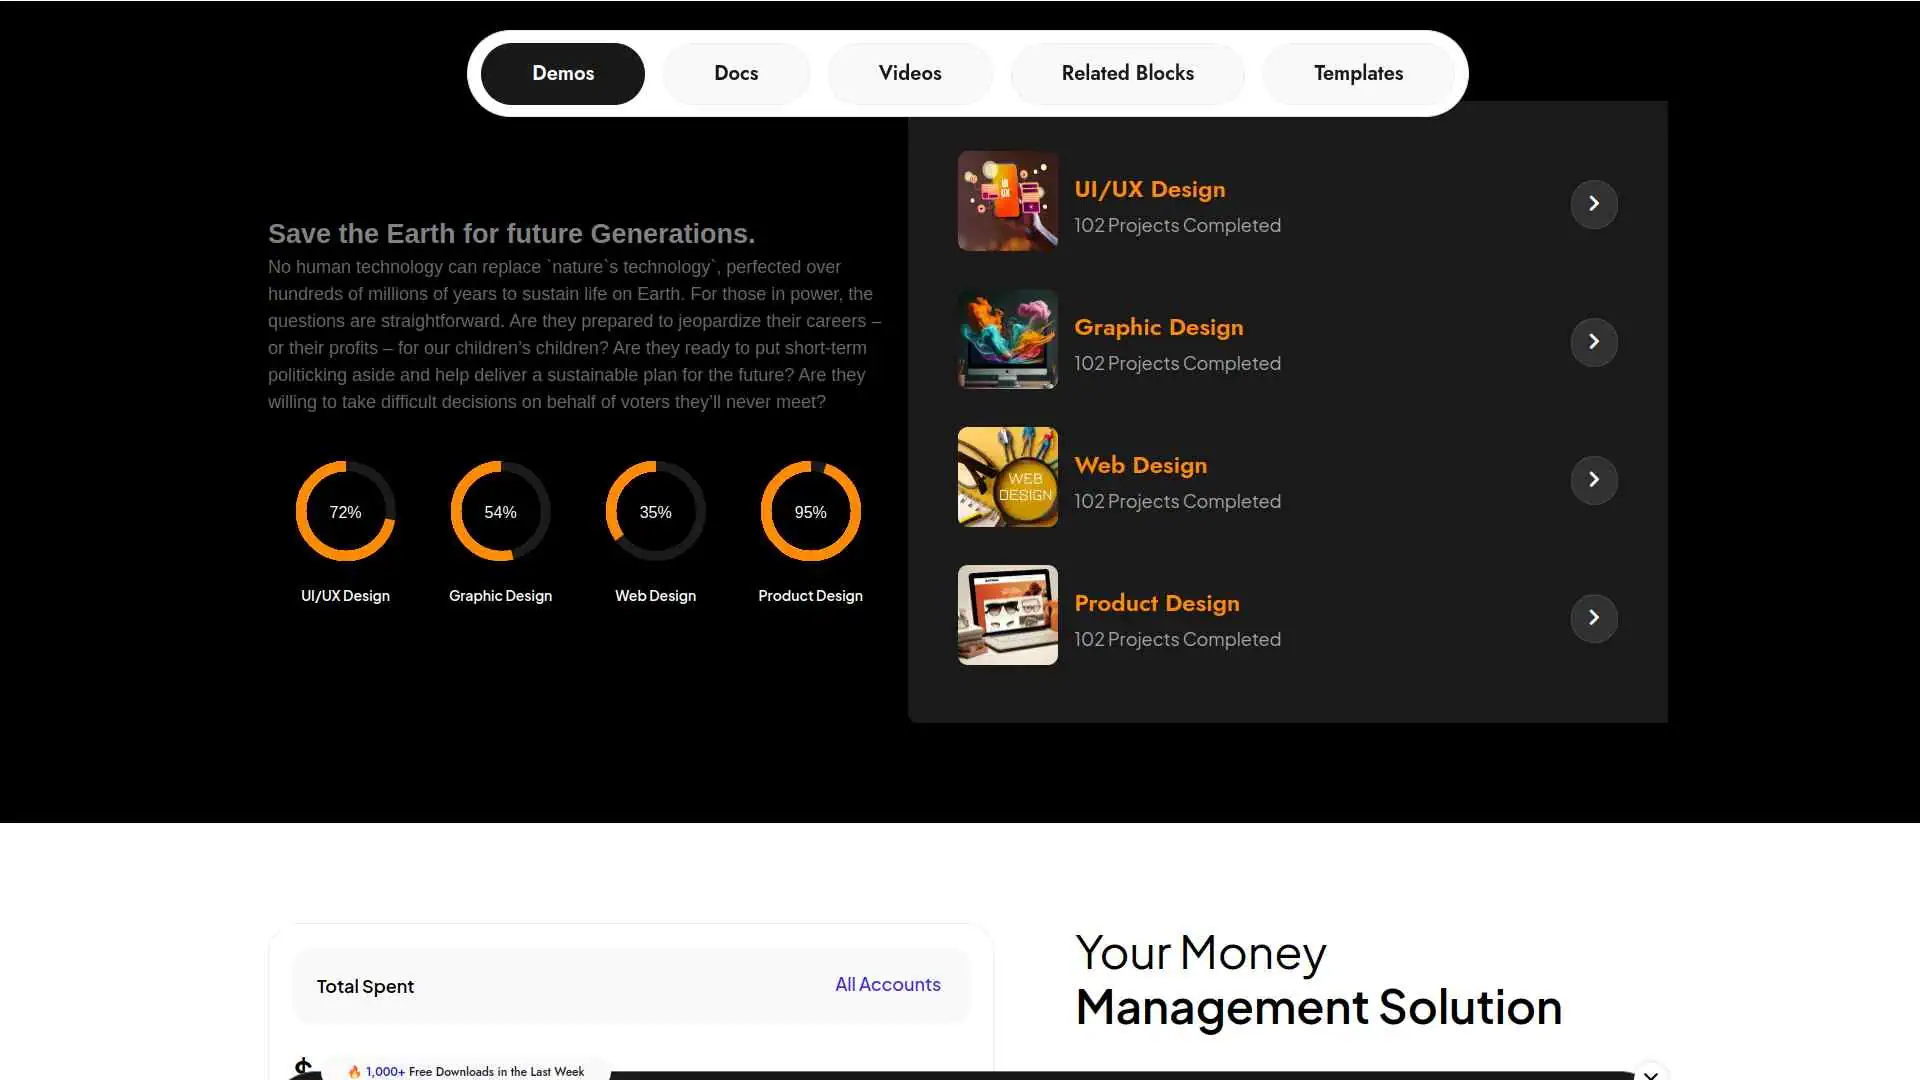Switch to the Docs tab
This screenshot has width=1920, height=1080.
pos(735,73)
